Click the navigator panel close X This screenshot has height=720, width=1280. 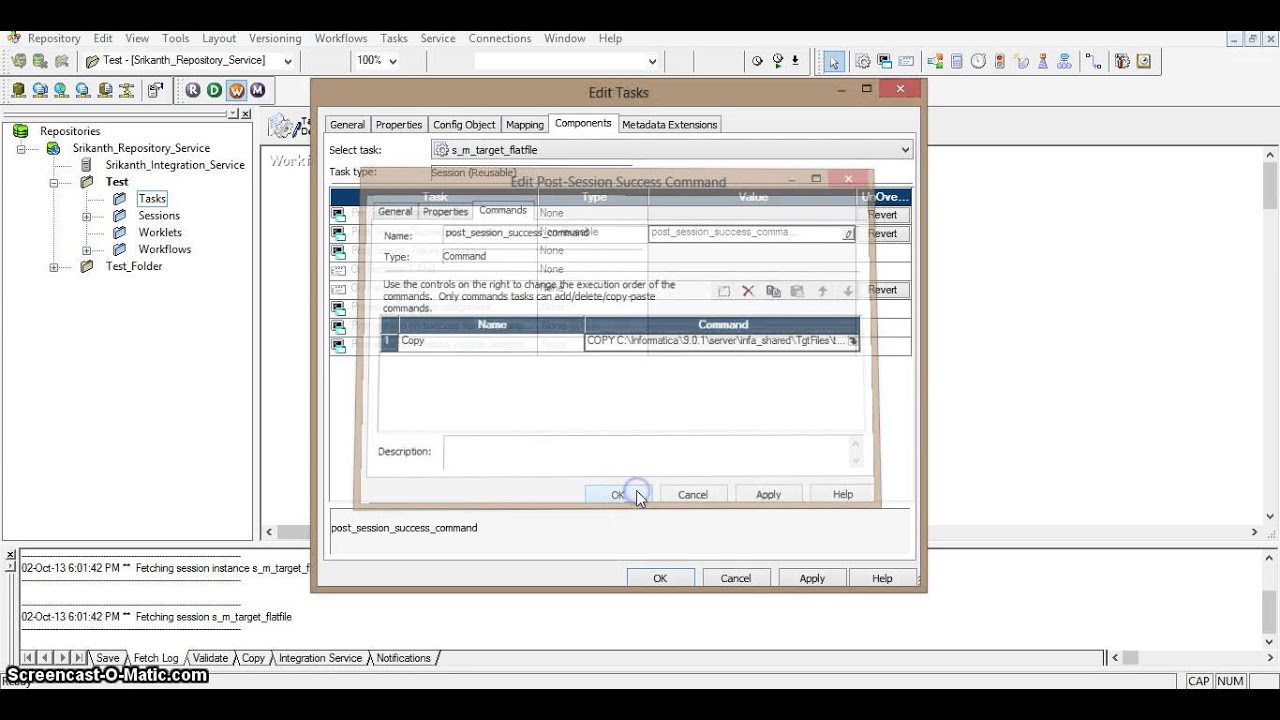246,114
